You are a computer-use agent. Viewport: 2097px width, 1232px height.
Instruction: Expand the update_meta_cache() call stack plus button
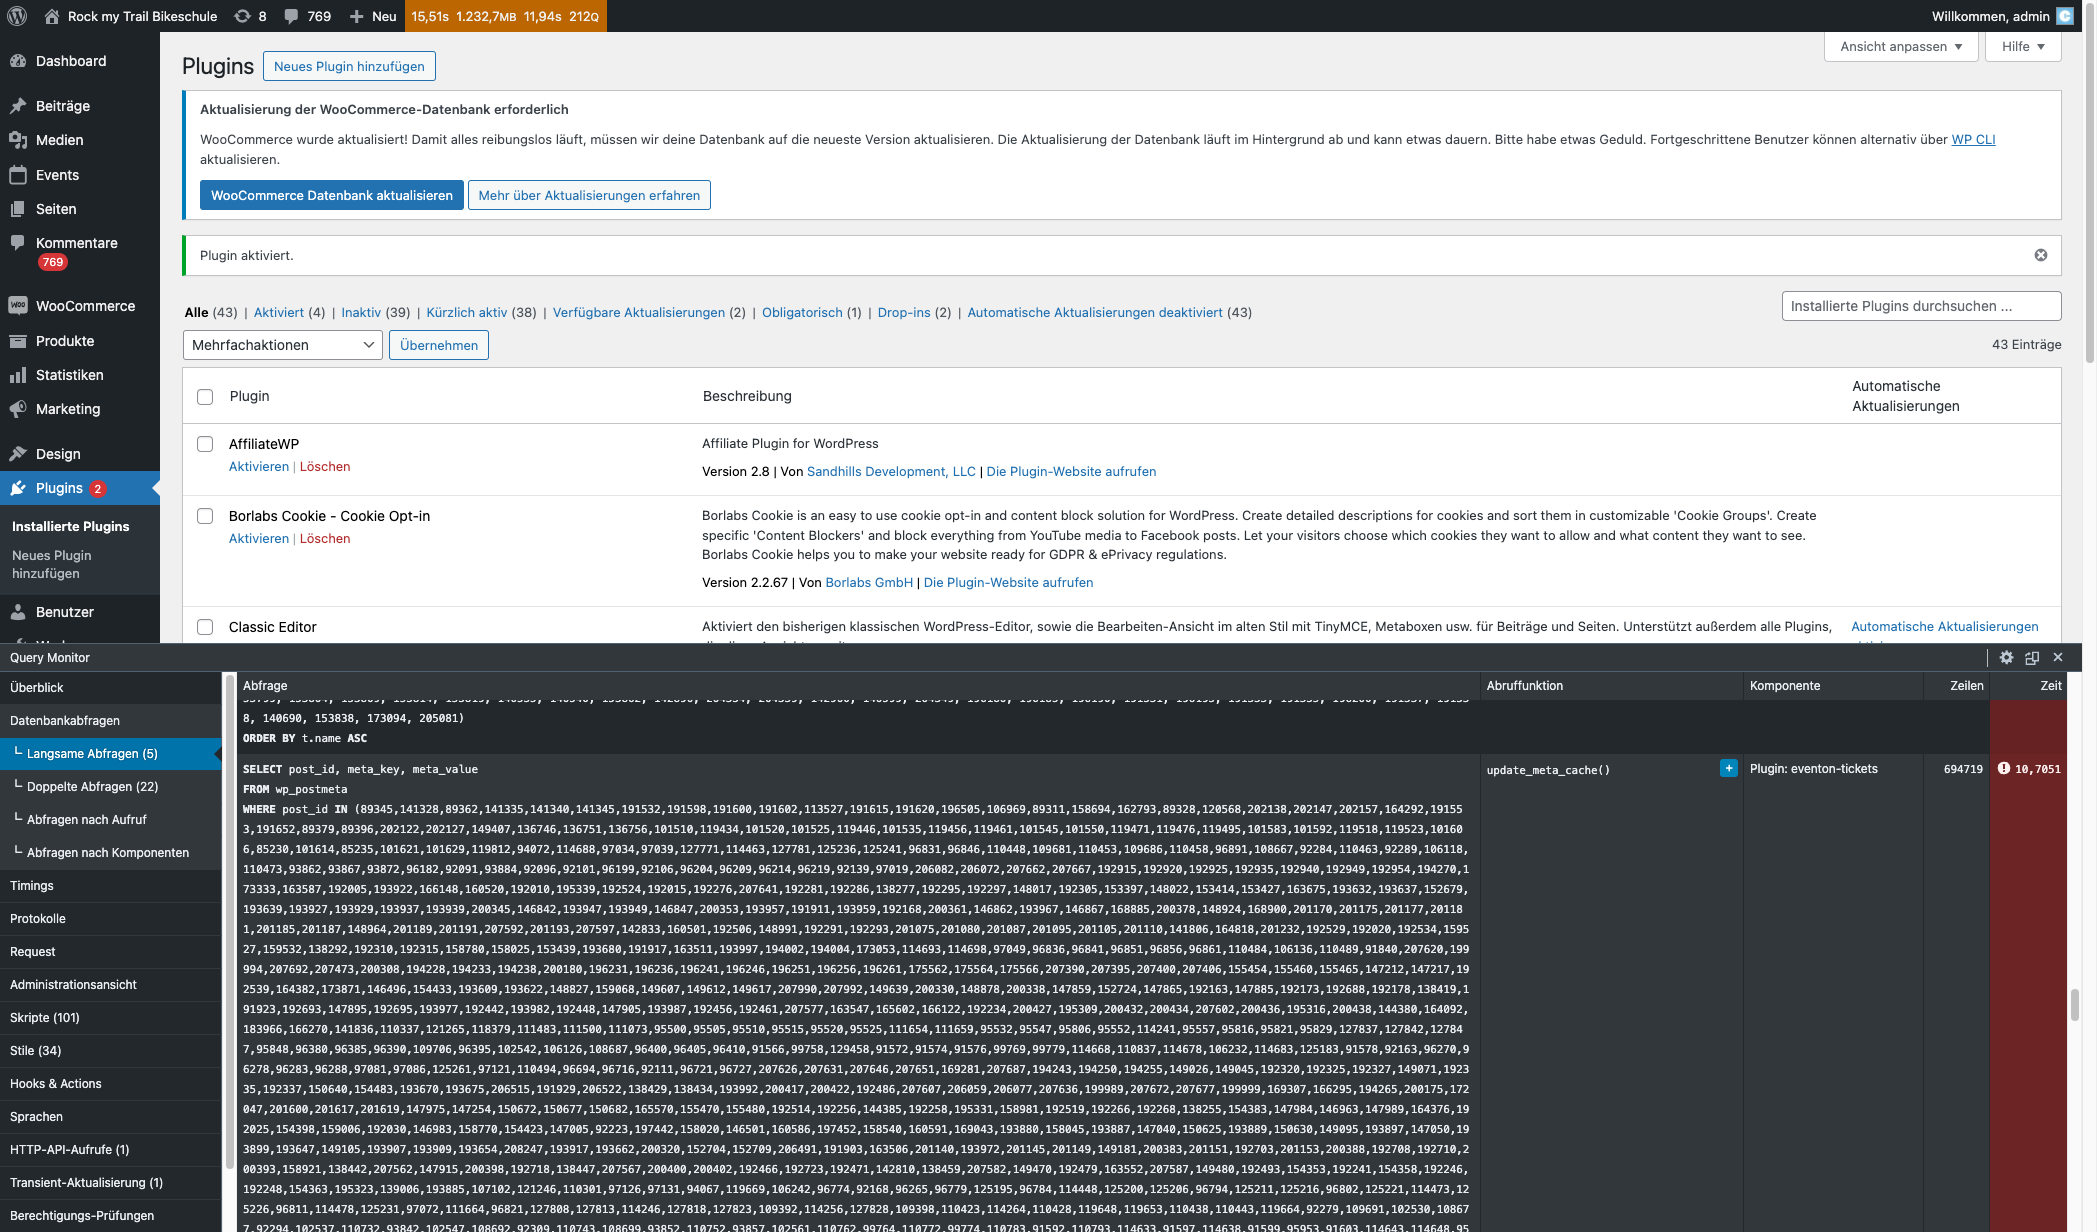(1729, 768)
